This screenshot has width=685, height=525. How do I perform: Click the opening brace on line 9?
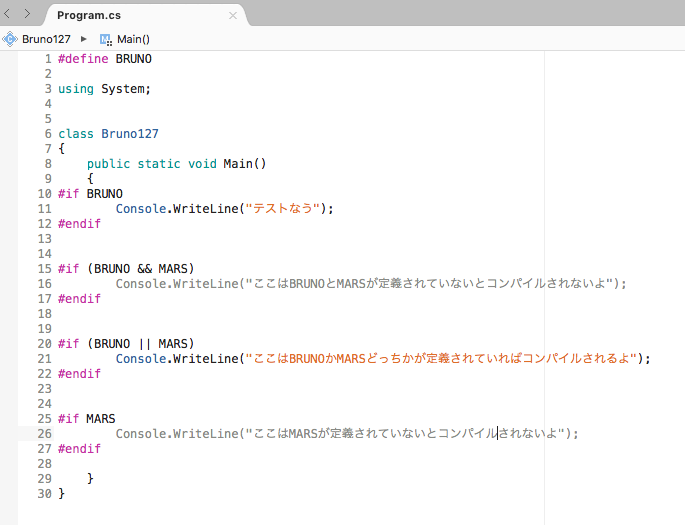(x=90, y=179)
